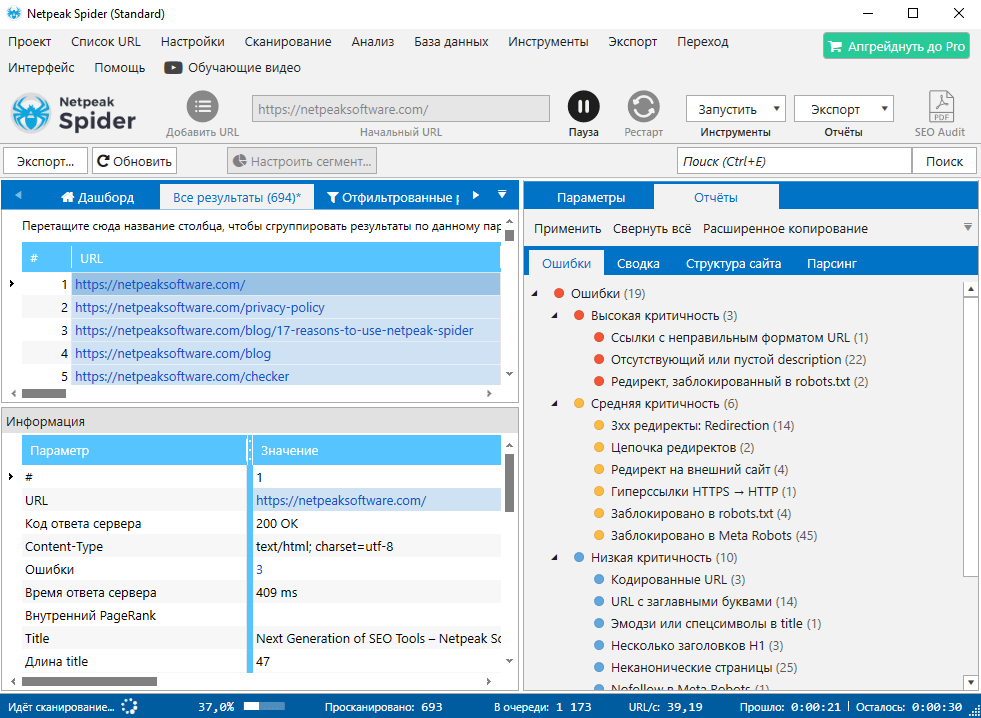
Task: Switch to the Параметры tab
Action: point(590,197)
